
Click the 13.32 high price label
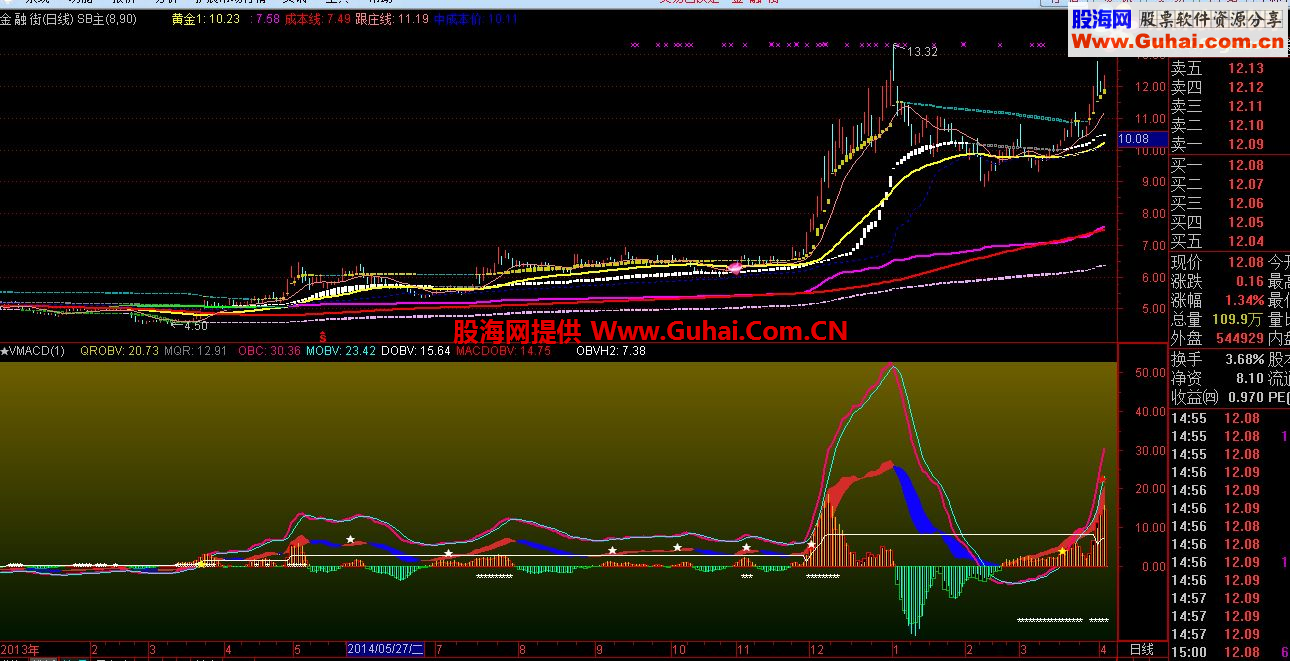922,52
